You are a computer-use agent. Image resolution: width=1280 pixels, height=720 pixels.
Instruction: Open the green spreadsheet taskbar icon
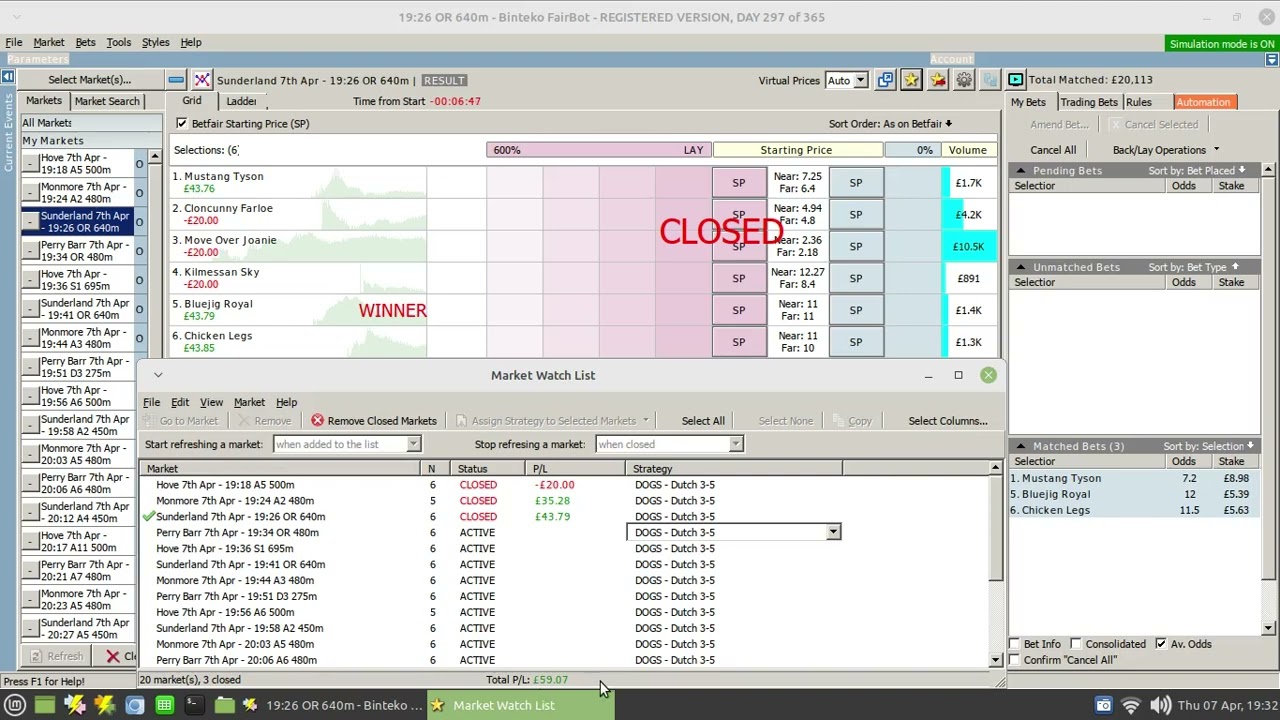pyautogui.click(x=164, y=706)
